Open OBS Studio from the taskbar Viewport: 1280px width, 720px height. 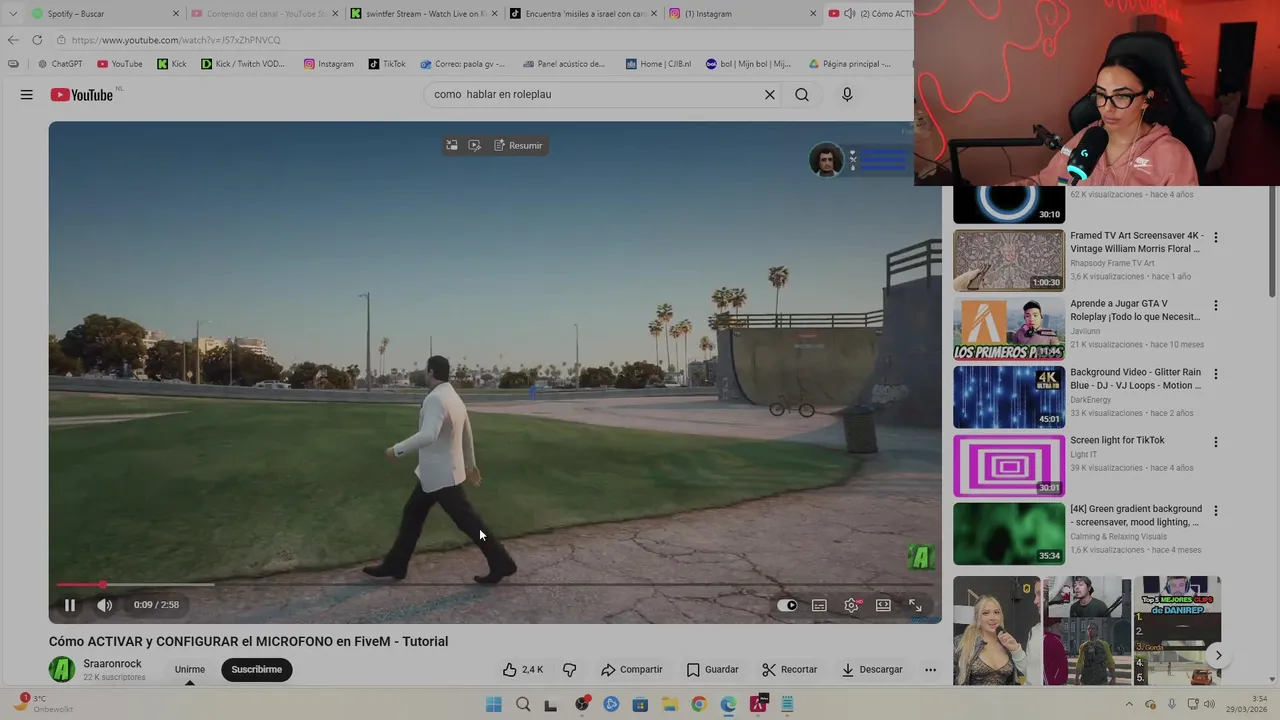point(582,704)
